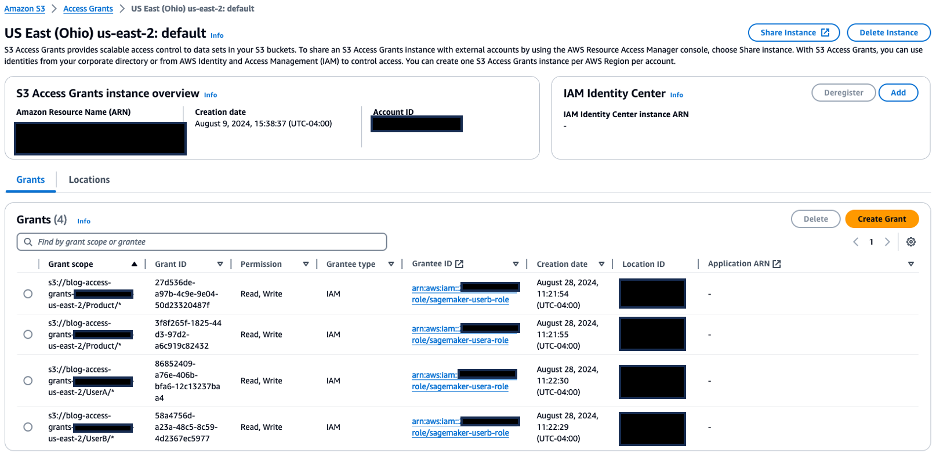
Task: Sort by Grantee ID column arrow
Action: pos(516,264)
